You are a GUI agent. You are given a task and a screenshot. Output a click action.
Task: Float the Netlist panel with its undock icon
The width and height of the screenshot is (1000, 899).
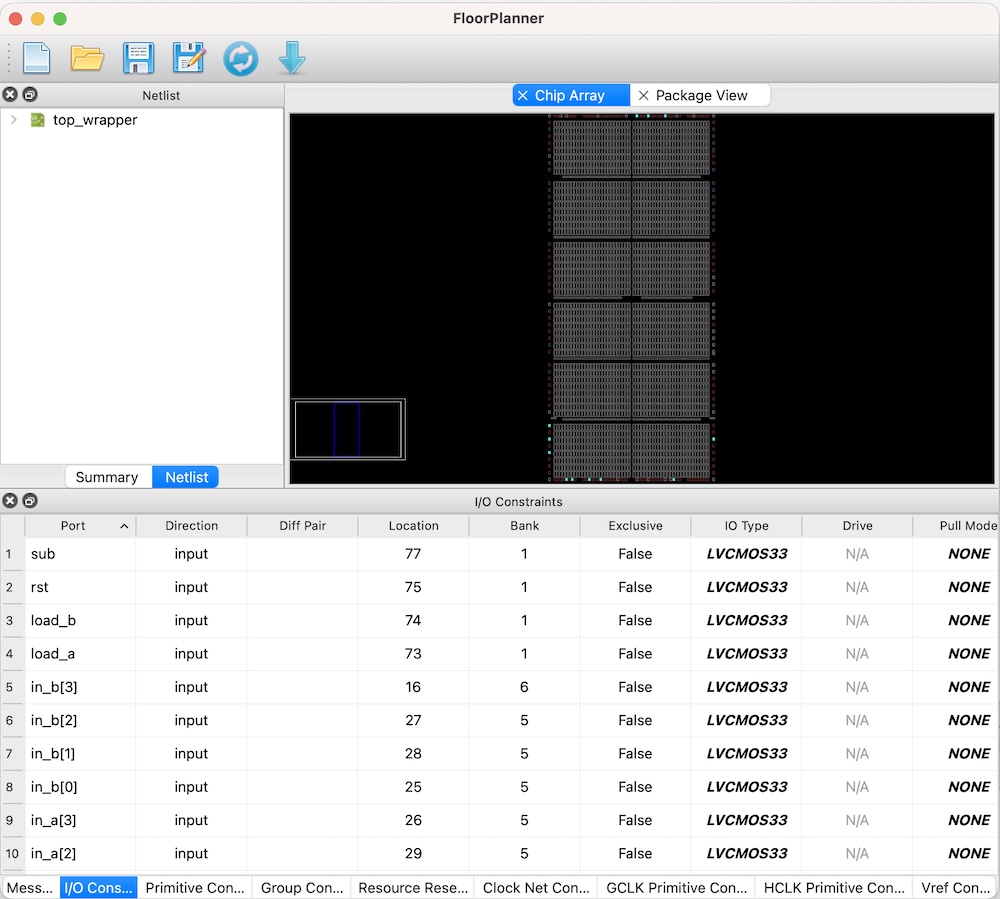coord(30,95)
